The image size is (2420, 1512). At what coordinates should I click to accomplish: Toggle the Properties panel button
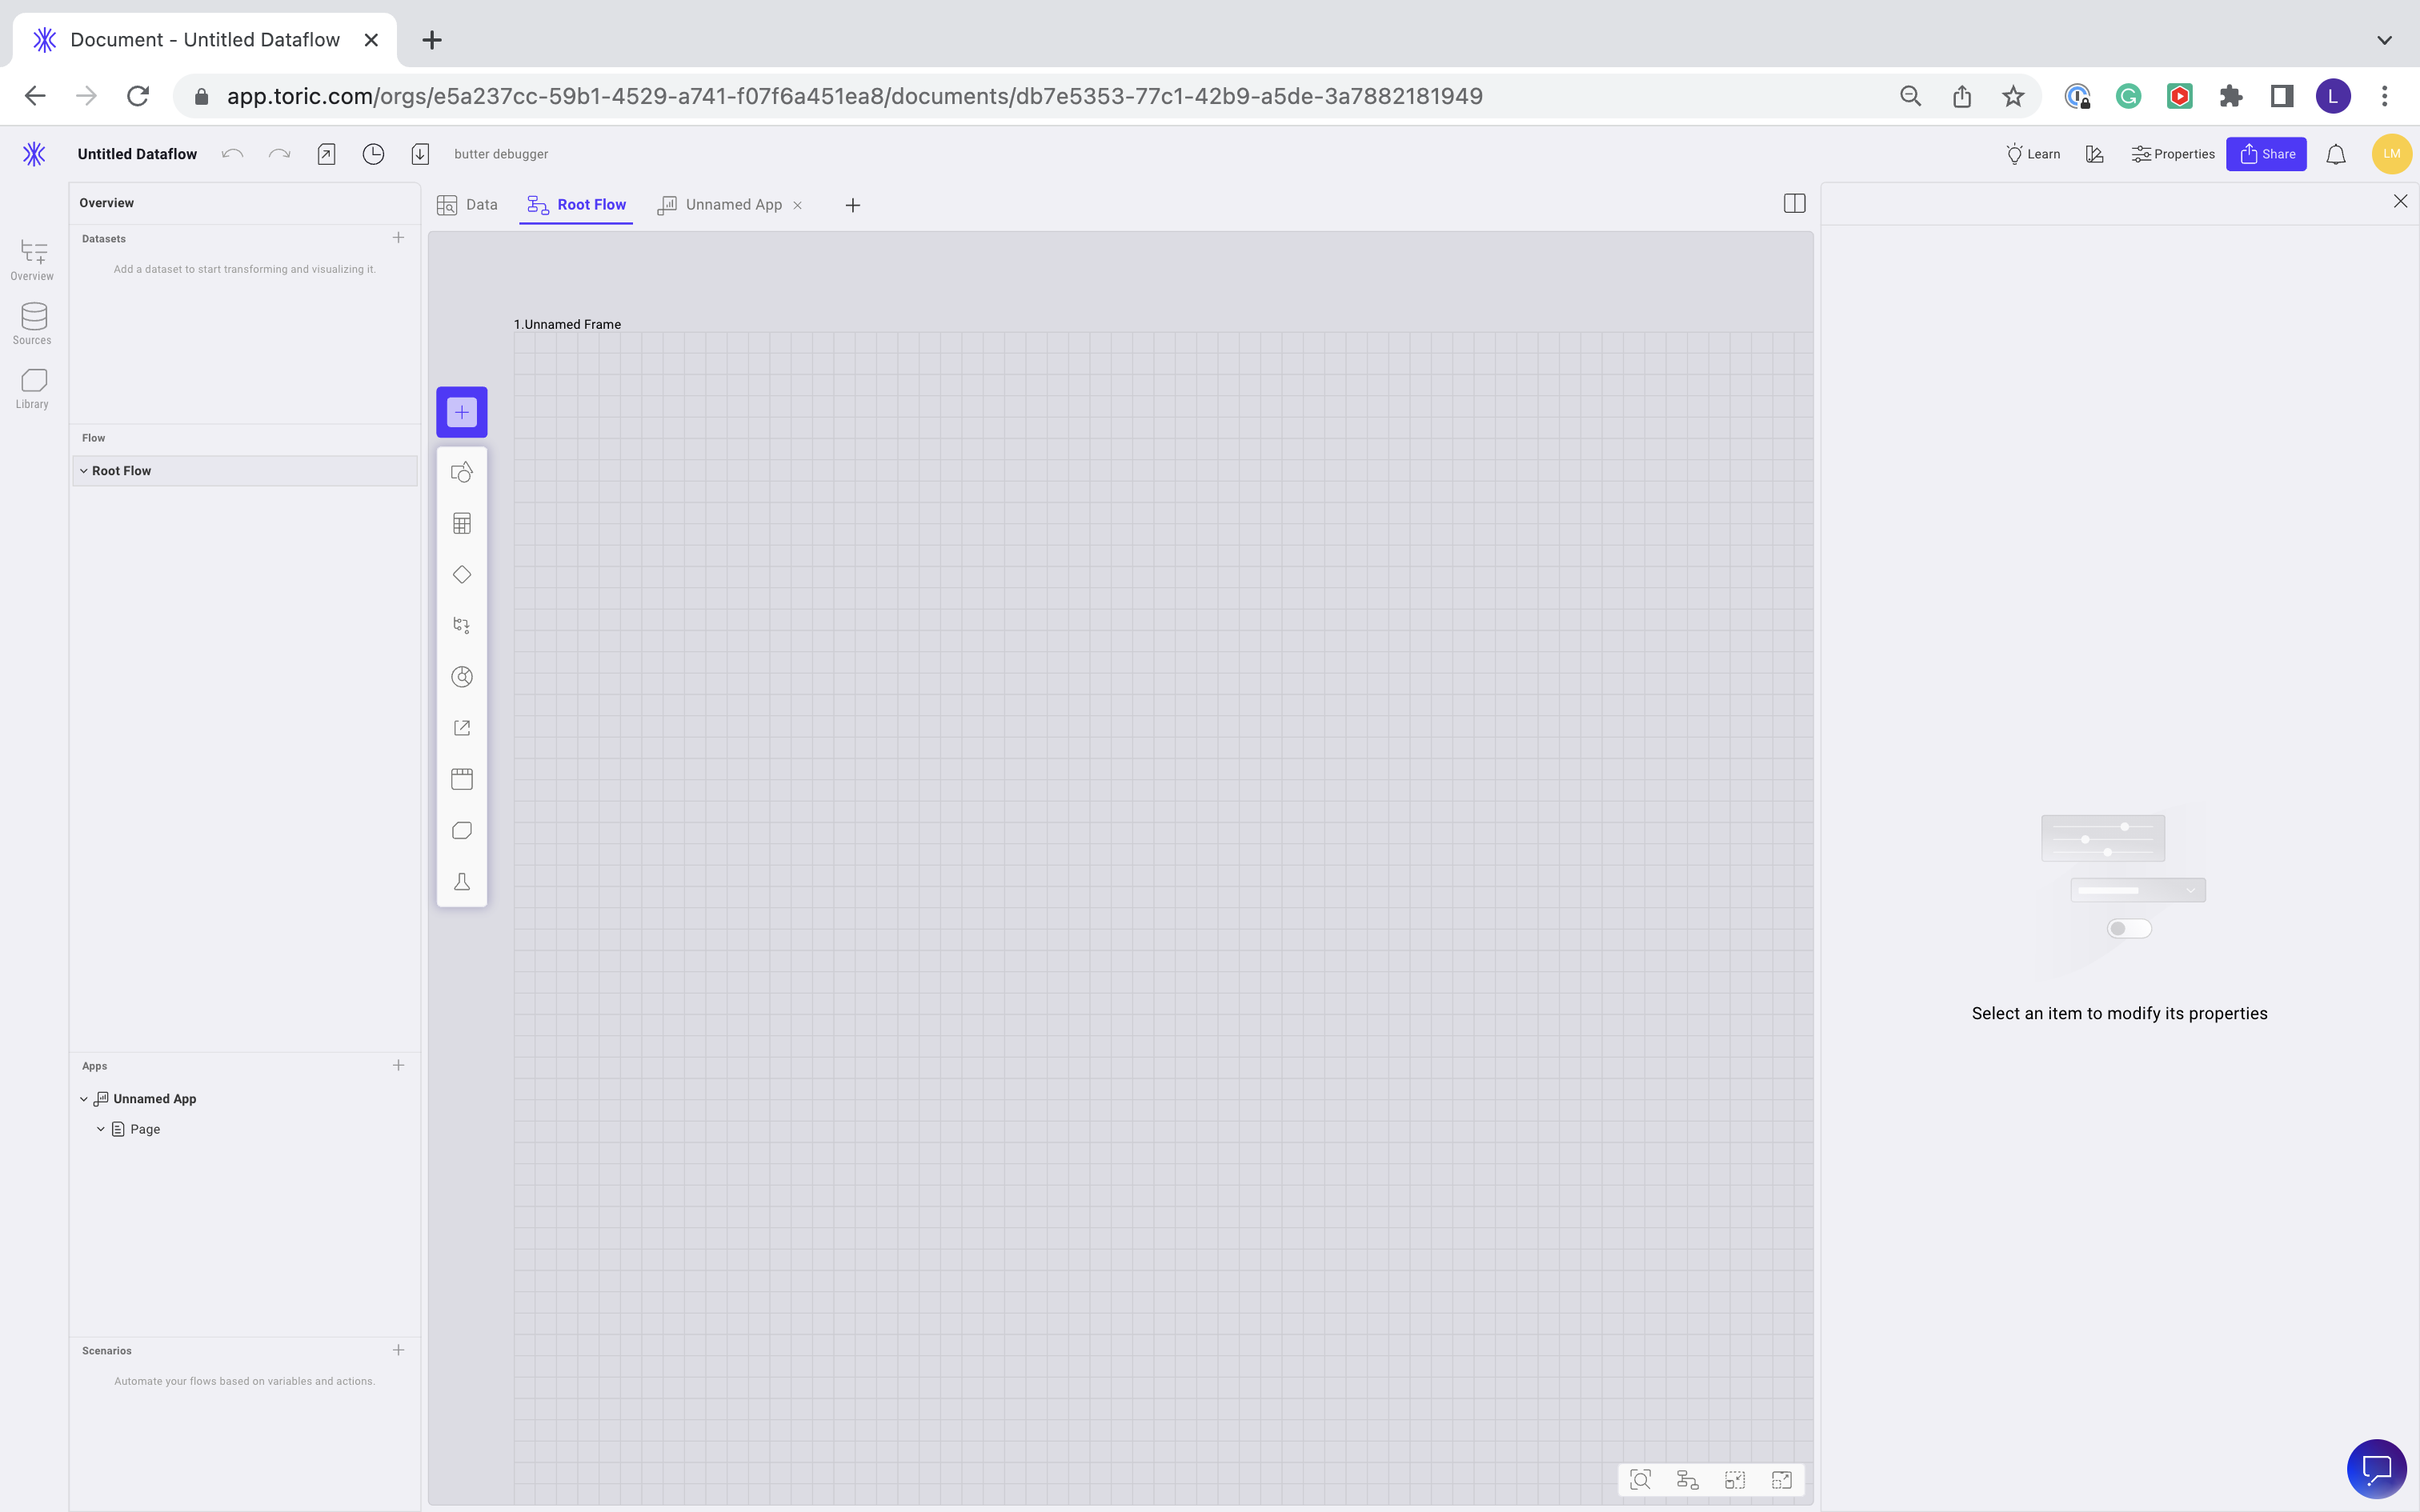tap(2172, 154)
